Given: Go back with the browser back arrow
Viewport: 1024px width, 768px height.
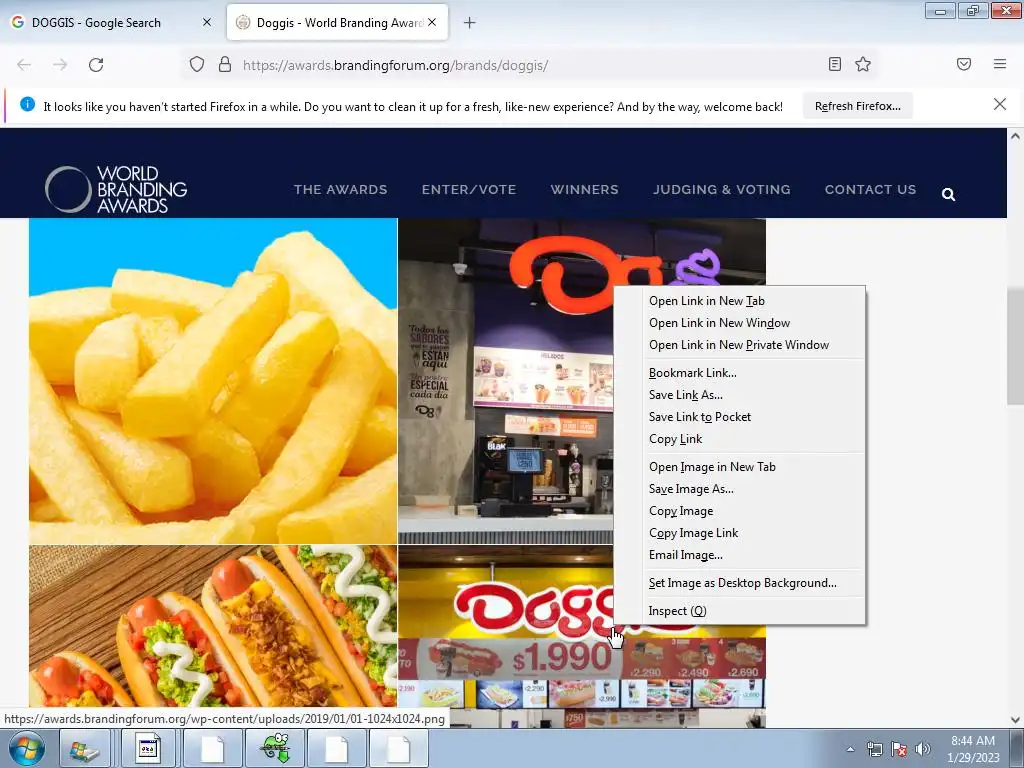Looking at the screenshot, I should click(x=24, y=65).
